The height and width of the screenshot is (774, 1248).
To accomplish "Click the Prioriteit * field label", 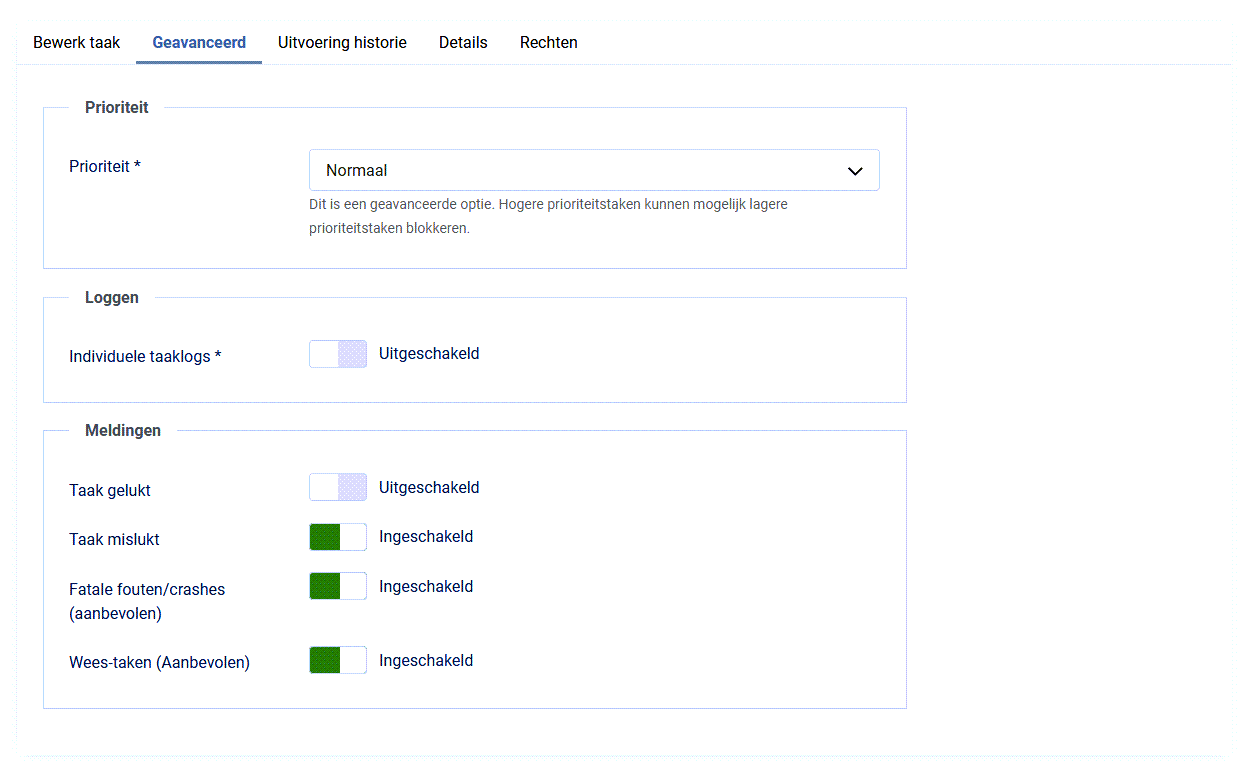I will point(105,167).
